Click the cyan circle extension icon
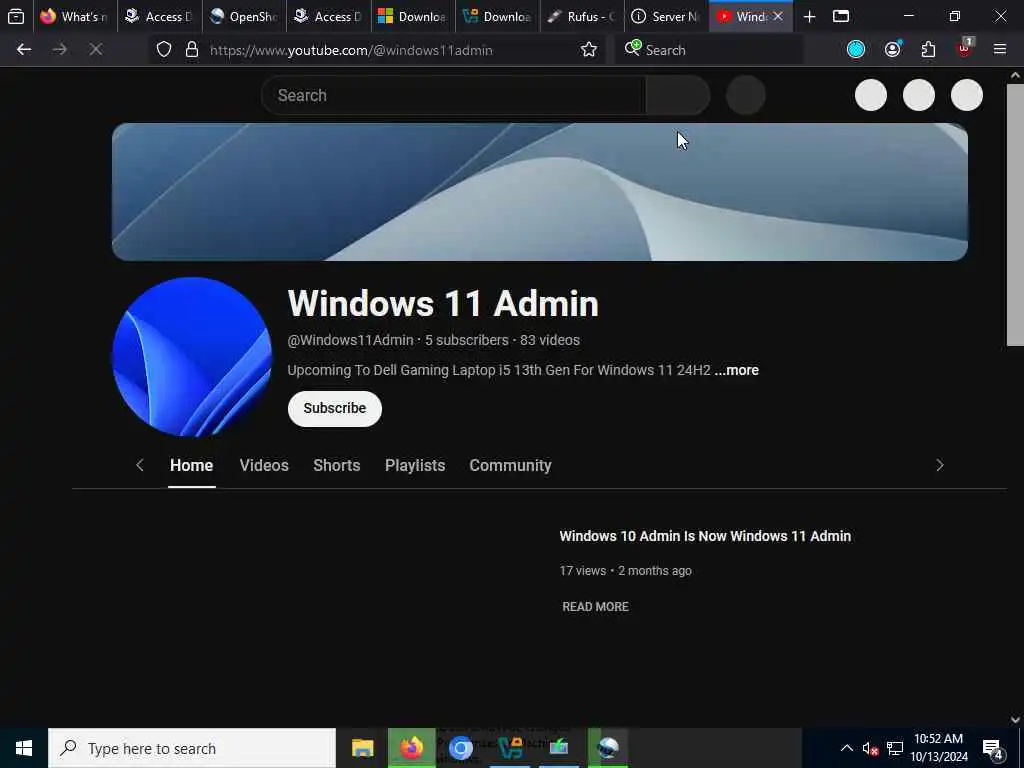Viewport: 1024px width, 768px height. pyautogui.click(x=856, y=49)
